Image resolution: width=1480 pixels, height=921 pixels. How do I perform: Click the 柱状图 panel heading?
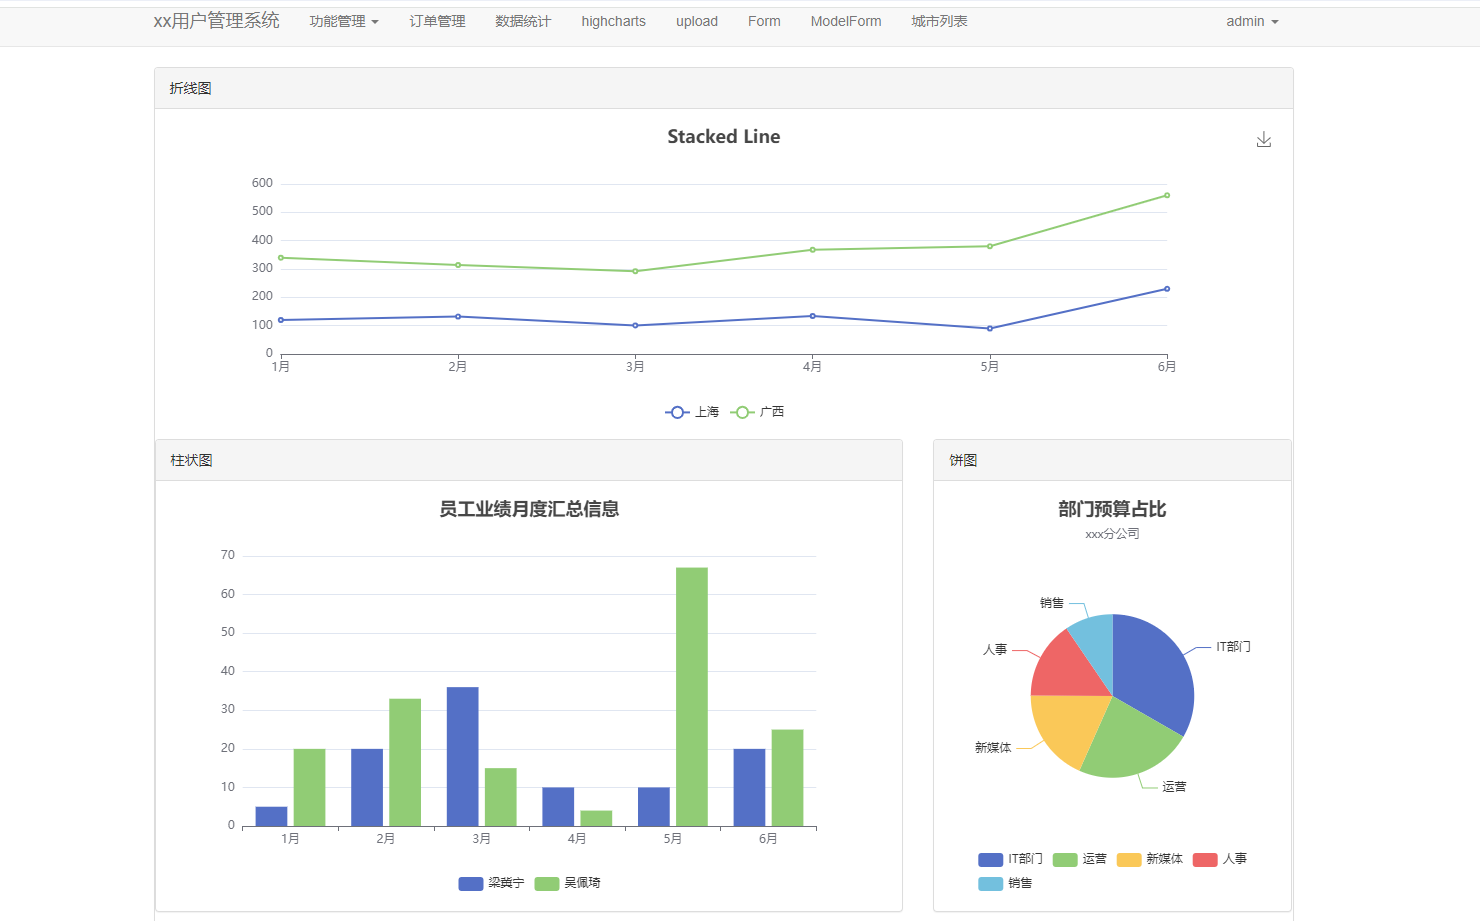[x=529, y=460]
